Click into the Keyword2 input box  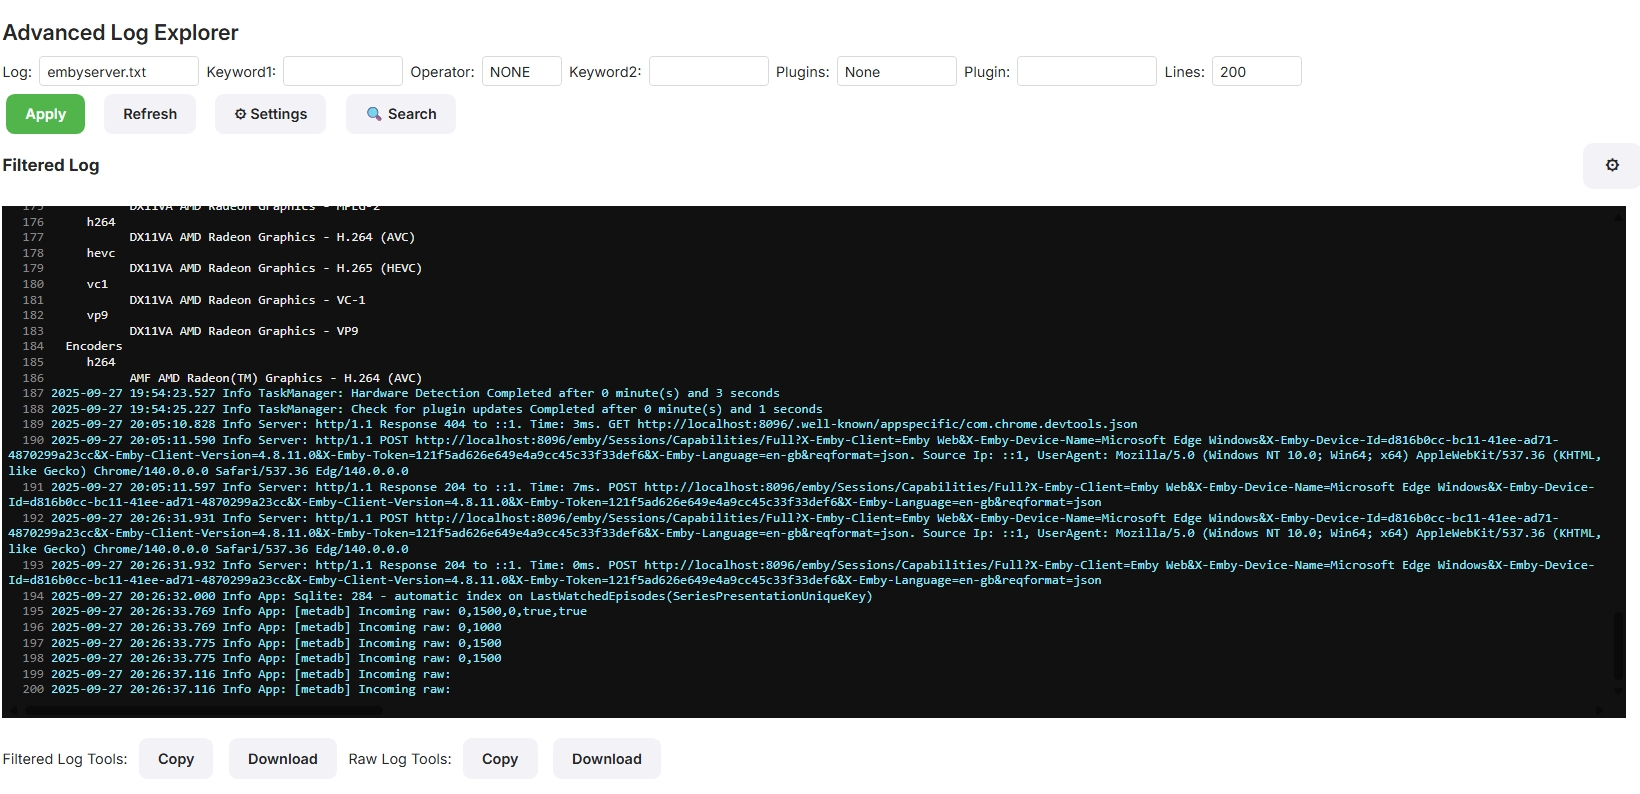click(708, 72)
